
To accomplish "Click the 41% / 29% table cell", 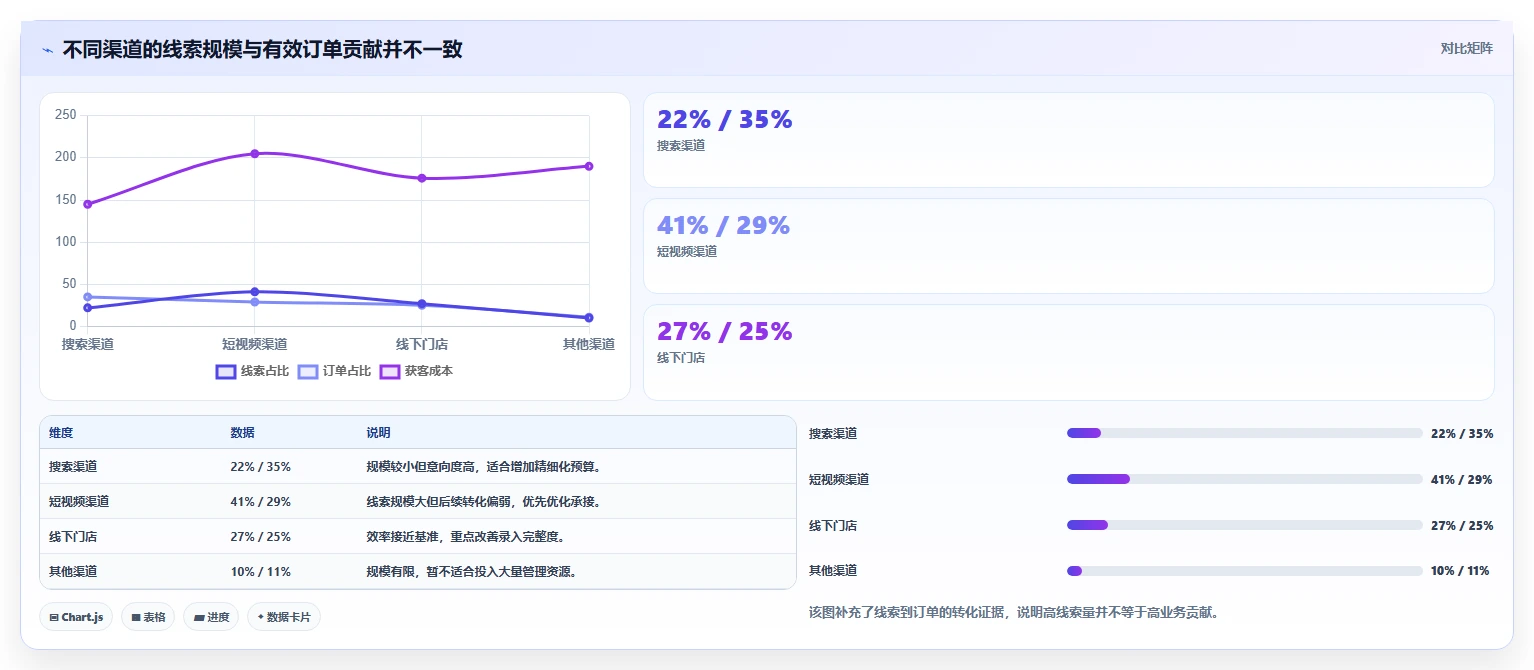I will pos(289,502).
